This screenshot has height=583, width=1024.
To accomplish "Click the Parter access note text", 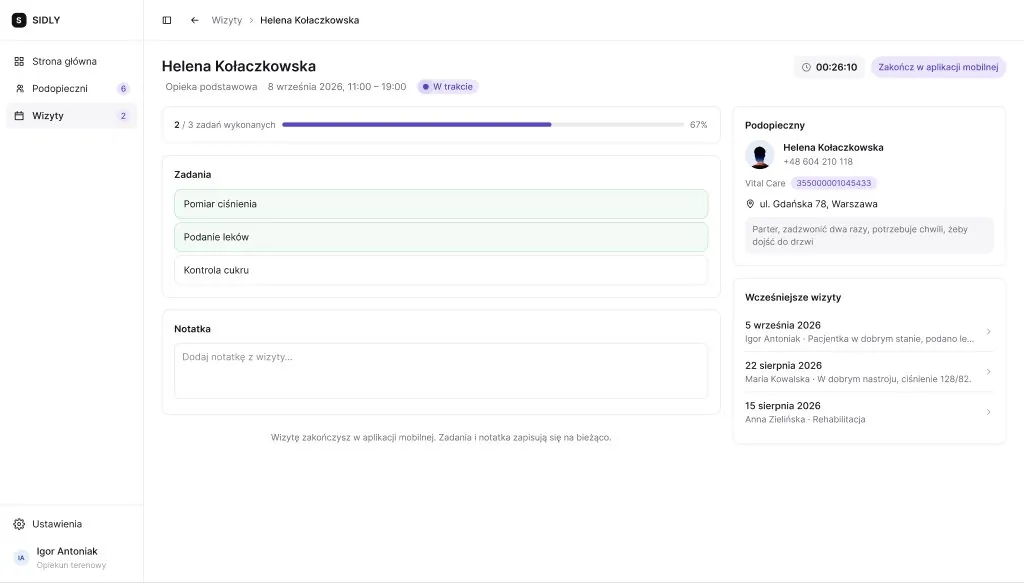I will point(869,236).
